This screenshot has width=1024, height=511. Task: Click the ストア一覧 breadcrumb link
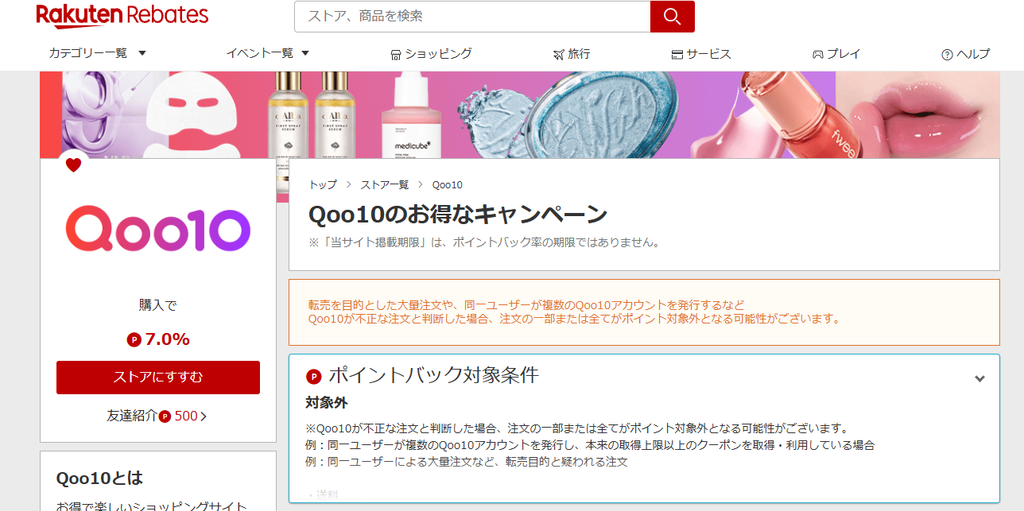click(385, 185)
